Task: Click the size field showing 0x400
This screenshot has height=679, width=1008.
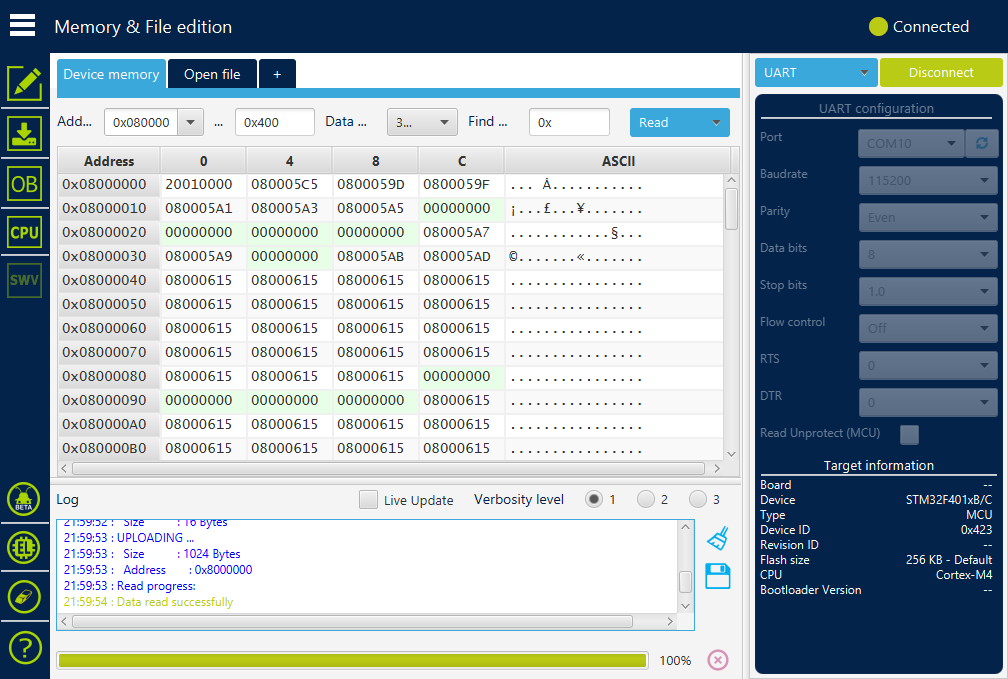Action: pos(275,122)
